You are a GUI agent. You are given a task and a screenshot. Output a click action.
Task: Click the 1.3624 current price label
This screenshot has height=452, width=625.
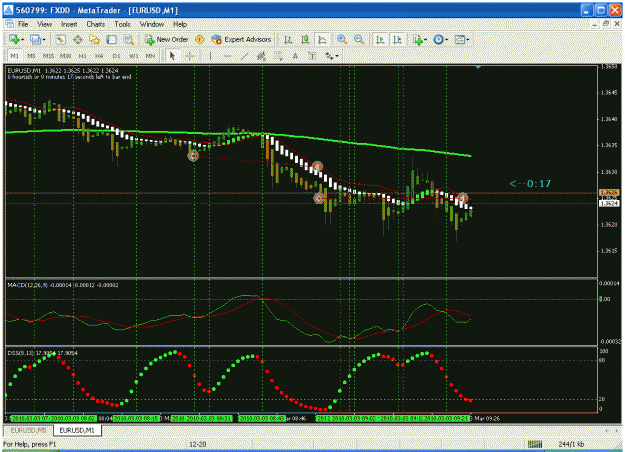[x=609, y=203]
